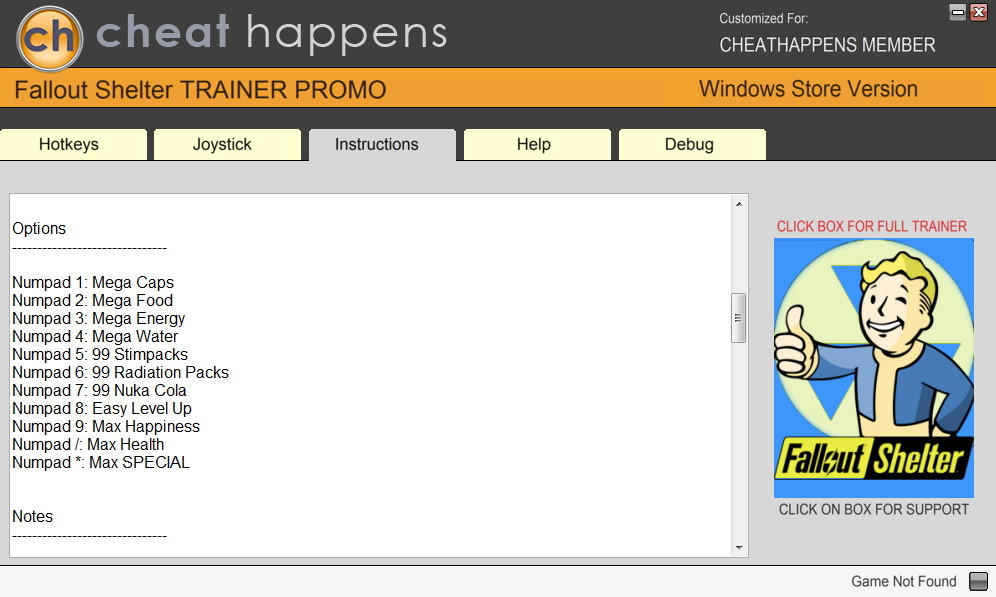
Task: Open the Help tab
Action: click(x=537, y=145)
